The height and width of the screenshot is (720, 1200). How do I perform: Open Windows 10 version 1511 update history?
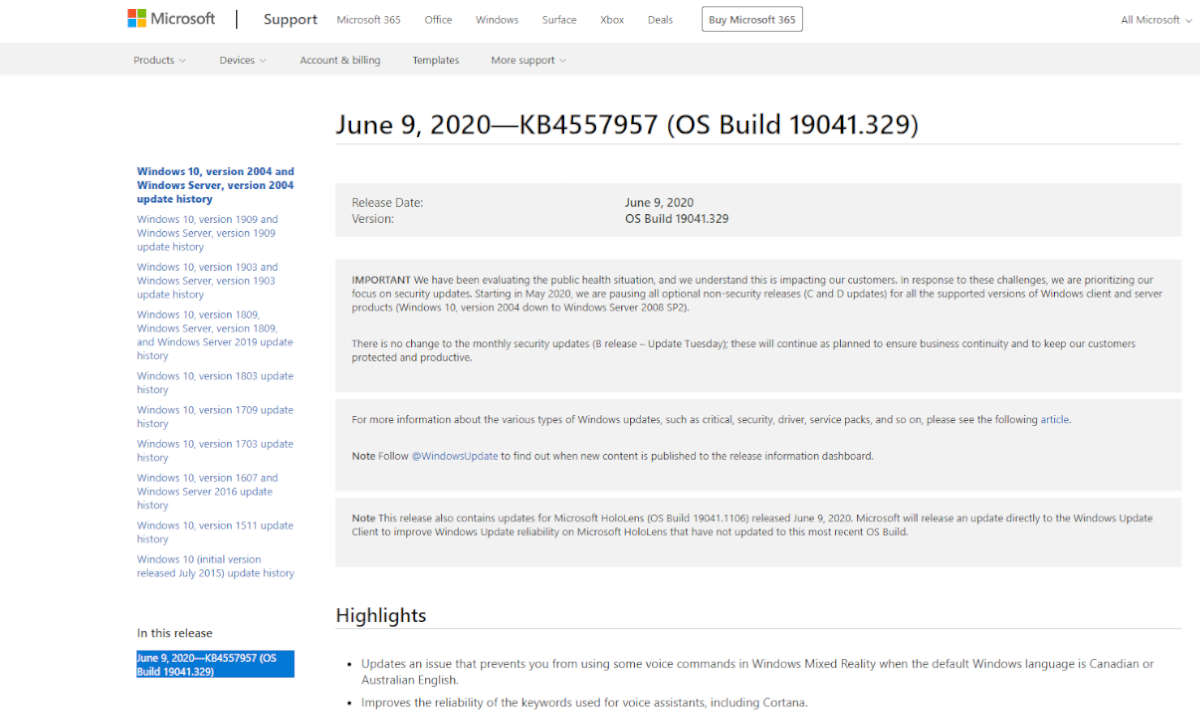215,532
